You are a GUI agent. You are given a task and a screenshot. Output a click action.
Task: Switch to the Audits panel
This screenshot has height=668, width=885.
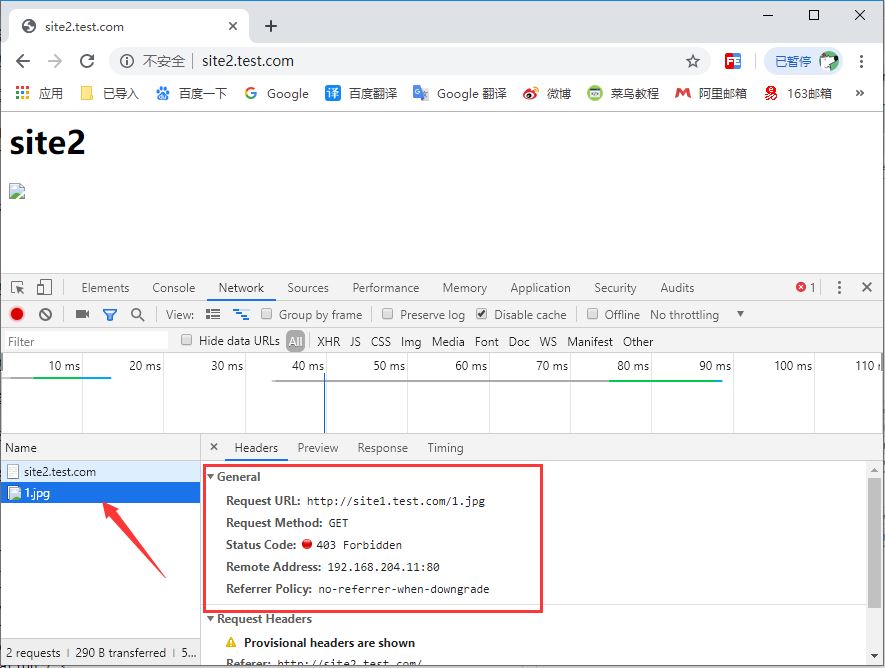click(677, 288)
